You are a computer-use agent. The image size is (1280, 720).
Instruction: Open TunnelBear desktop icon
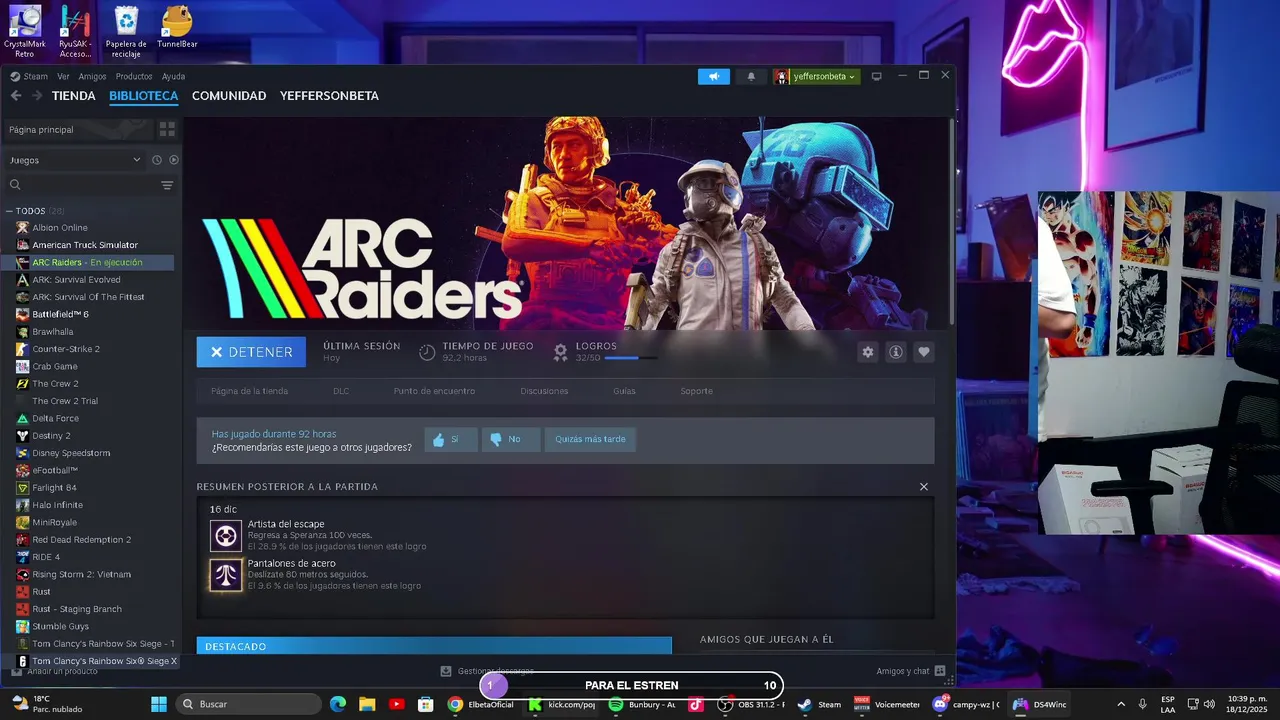coord(177,28)
